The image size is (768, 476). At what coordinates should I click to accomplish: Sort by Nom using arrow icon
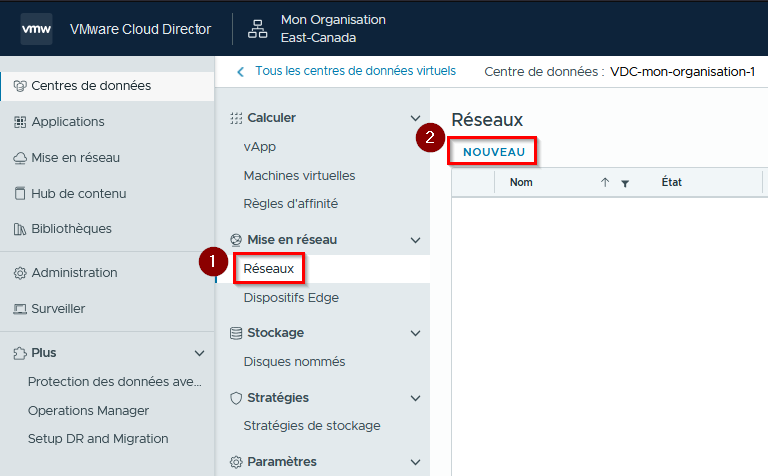pyautogui.click(x=605, y=183)
